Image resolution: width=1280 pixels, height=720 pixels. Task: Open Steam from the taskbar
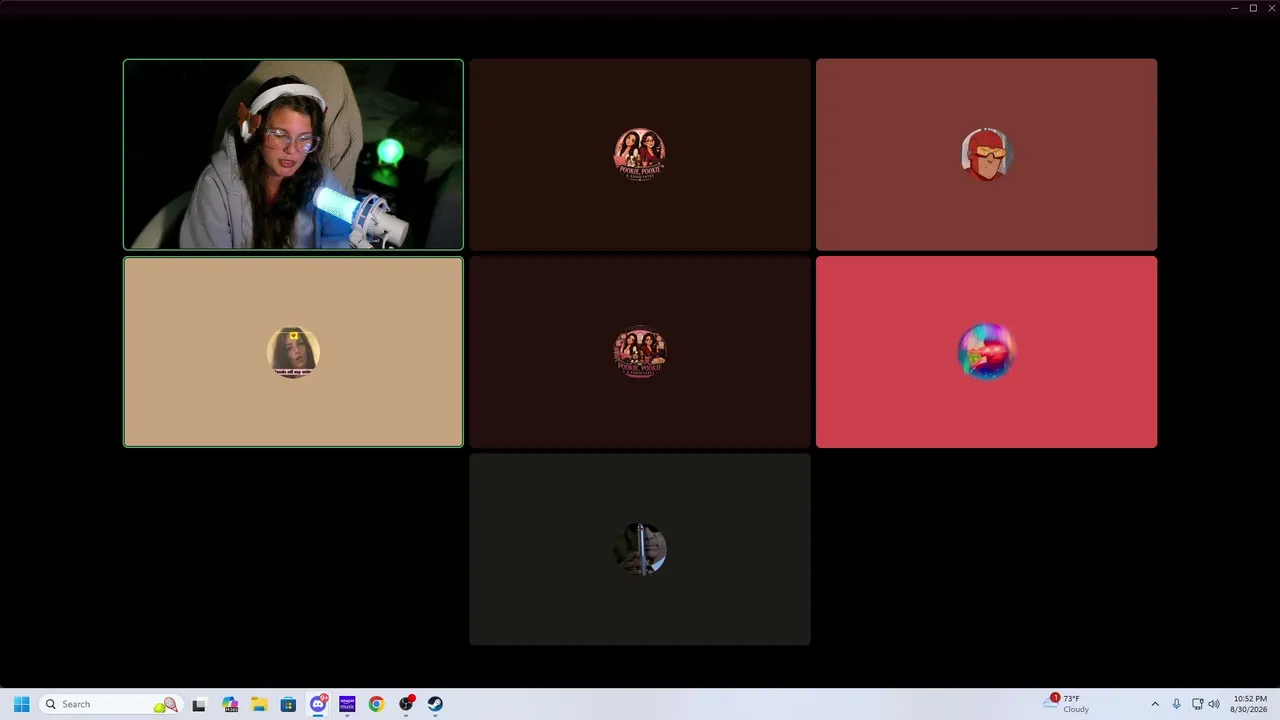pyautogui.click(x=435, y=704)
